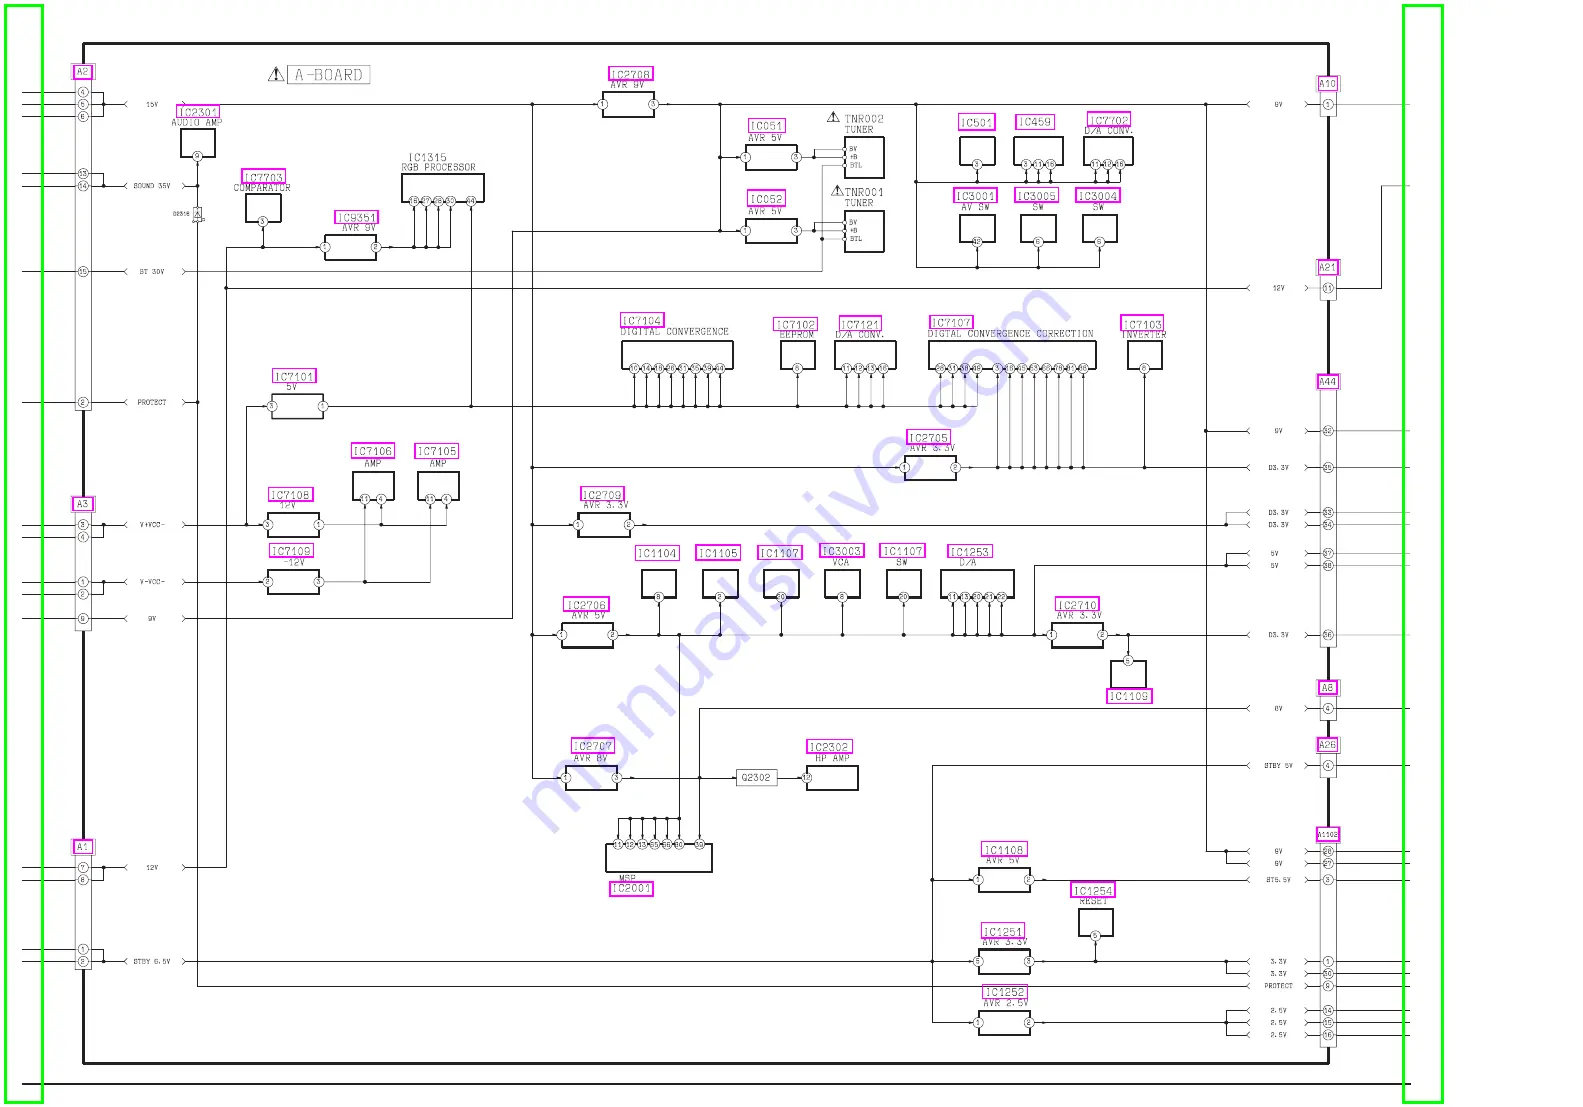The image size is (1583, 1107).
Task: Open the A44 connector link
Action: pos(1328,382)
